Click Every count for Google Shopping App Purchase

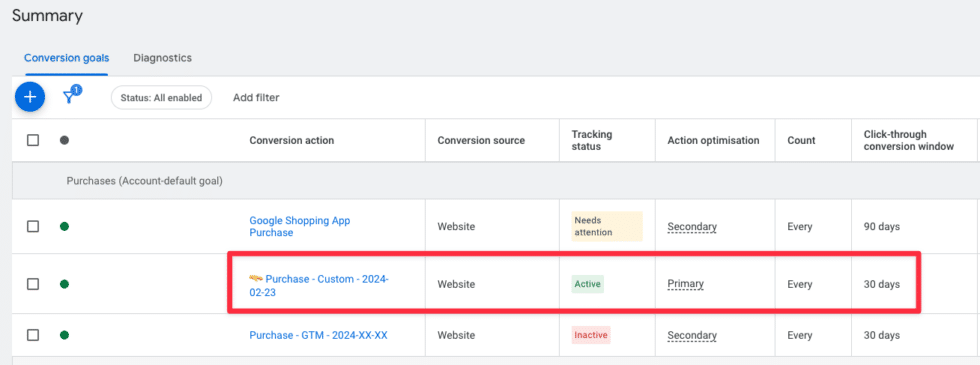click(800, 226)
